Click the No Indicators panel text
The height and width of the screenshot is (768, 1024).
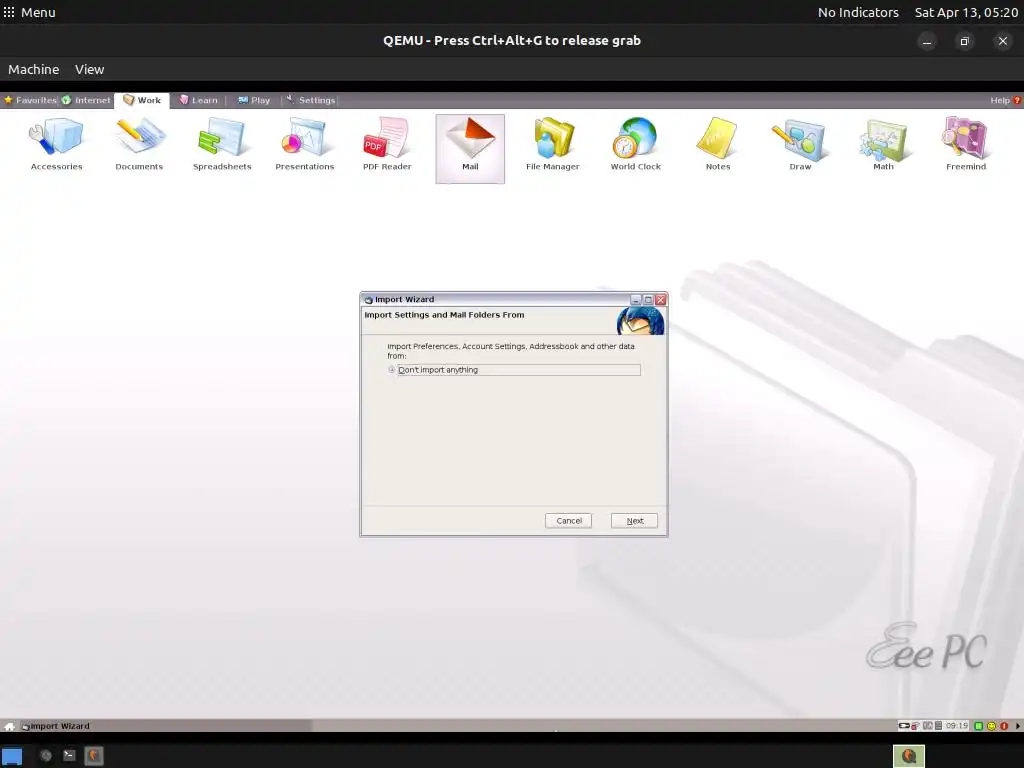coord(858,12)
